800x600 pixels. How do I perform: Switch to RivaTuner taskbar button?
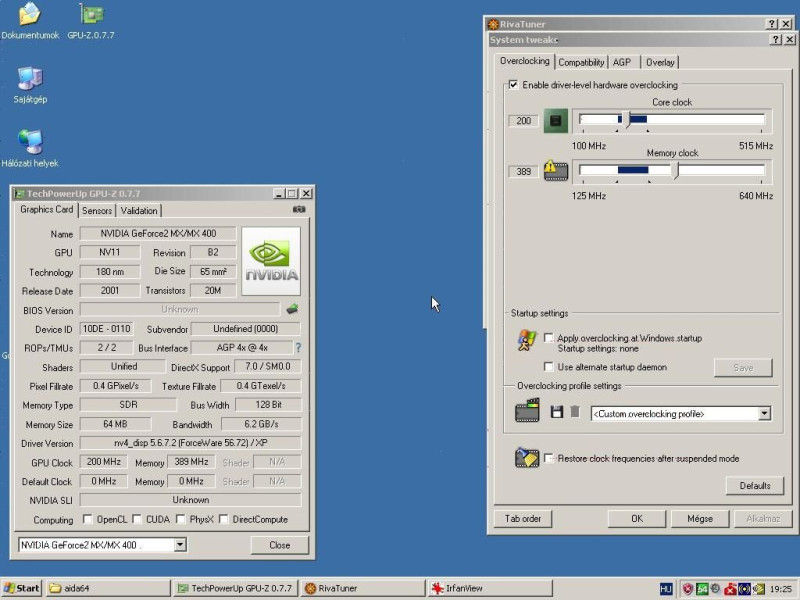363,588
